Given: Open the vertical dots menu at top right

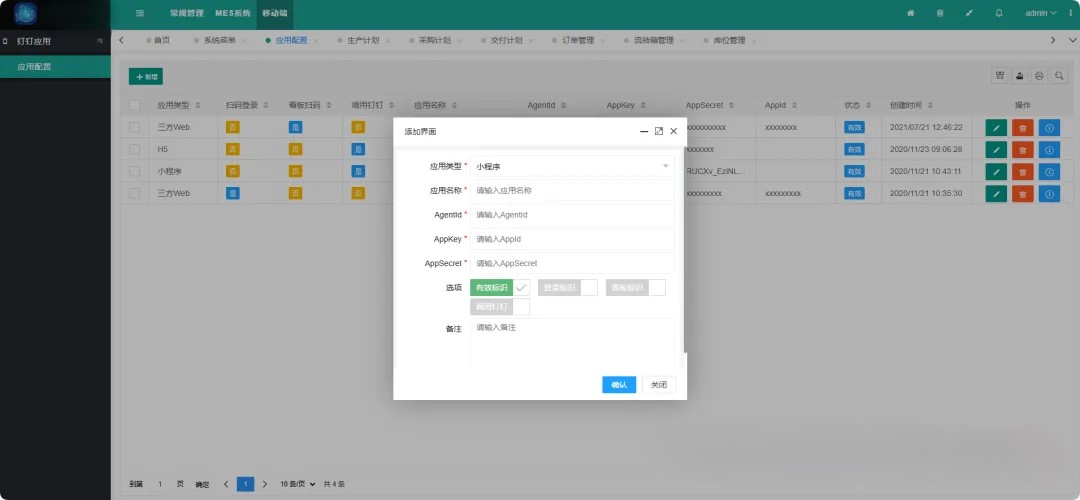Looking at the screenshot, I should click(1070, 13).
